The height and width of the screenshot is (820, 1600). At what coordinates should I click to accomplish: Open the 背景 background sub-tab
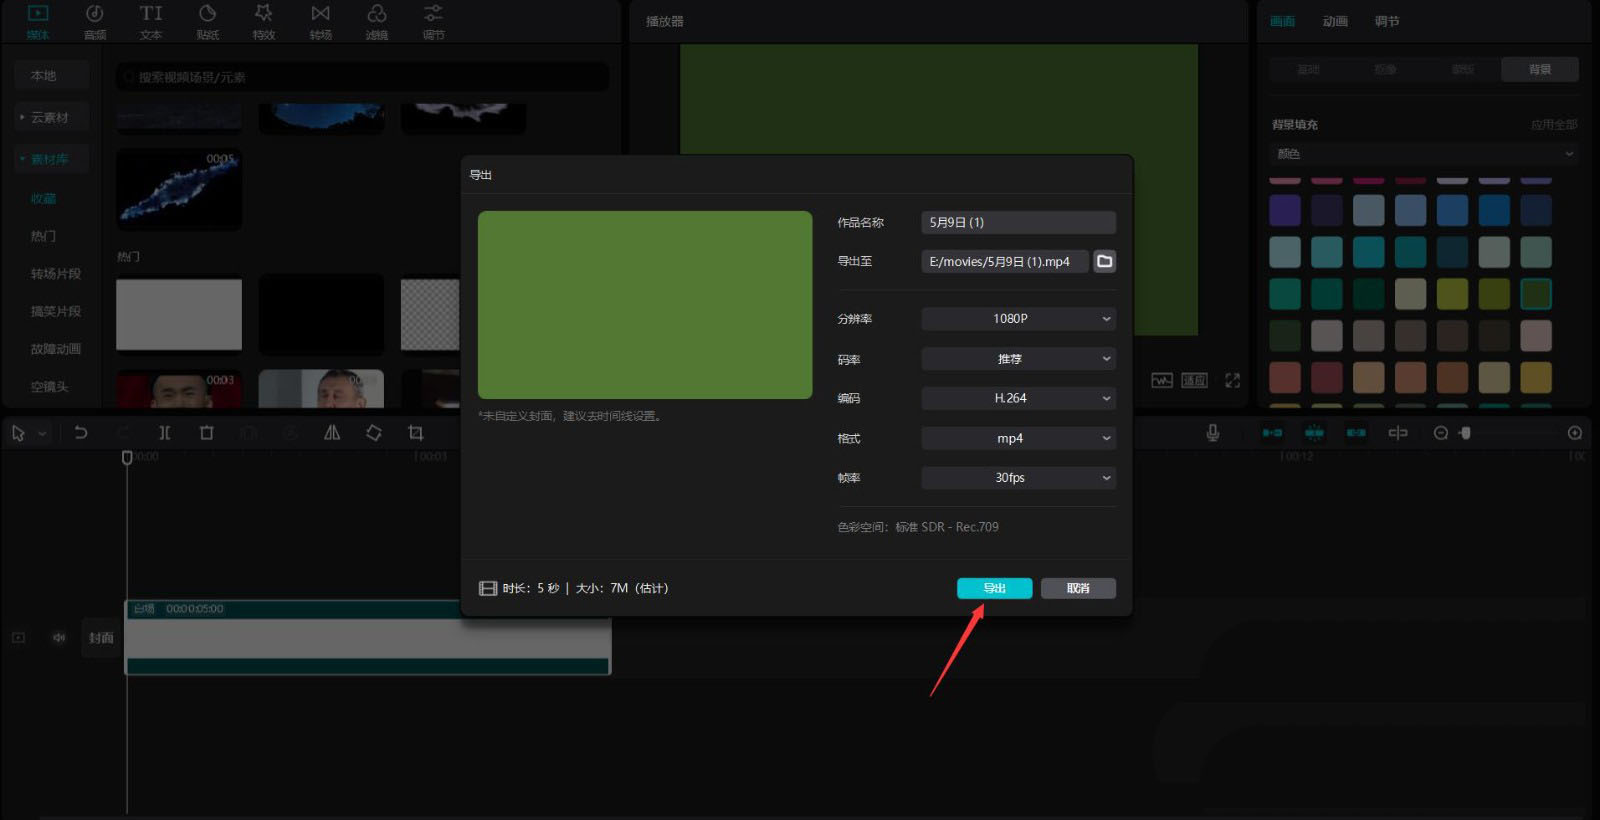(1539, 69)
